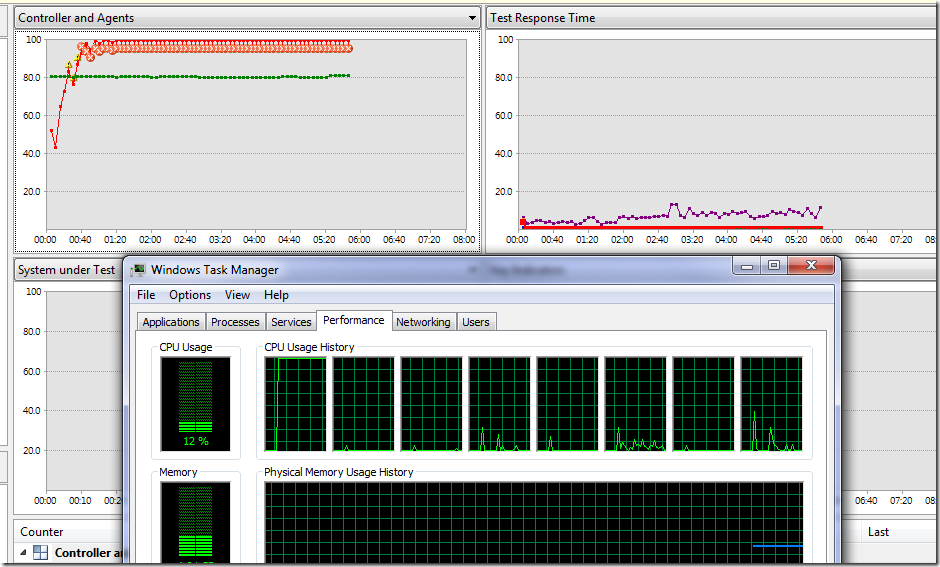Switch to the Services tab
This screenshot has height=567, width=940.
(291, 322)
